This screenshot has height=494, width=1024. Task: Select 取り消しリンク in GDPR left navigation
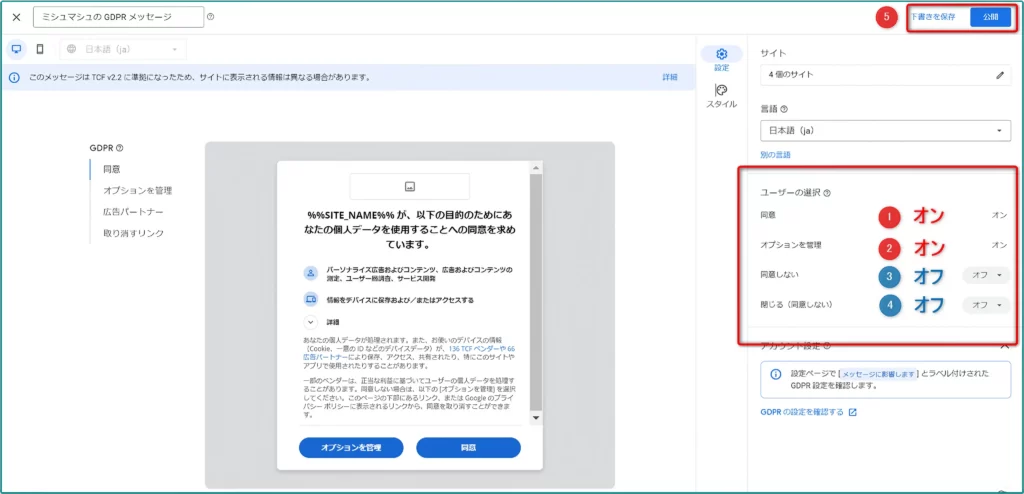tap(133, 233)
